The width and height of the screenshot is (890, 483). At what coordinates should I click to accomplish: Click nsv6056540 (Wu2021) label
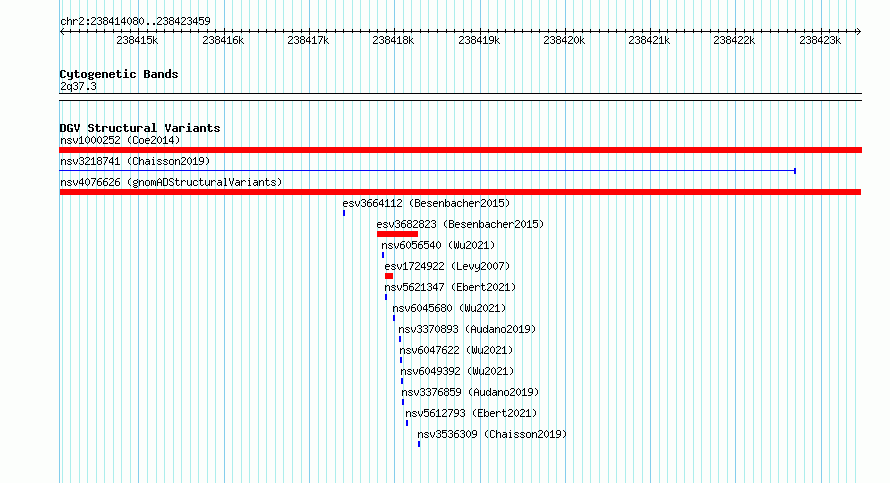tap(438, 245)
